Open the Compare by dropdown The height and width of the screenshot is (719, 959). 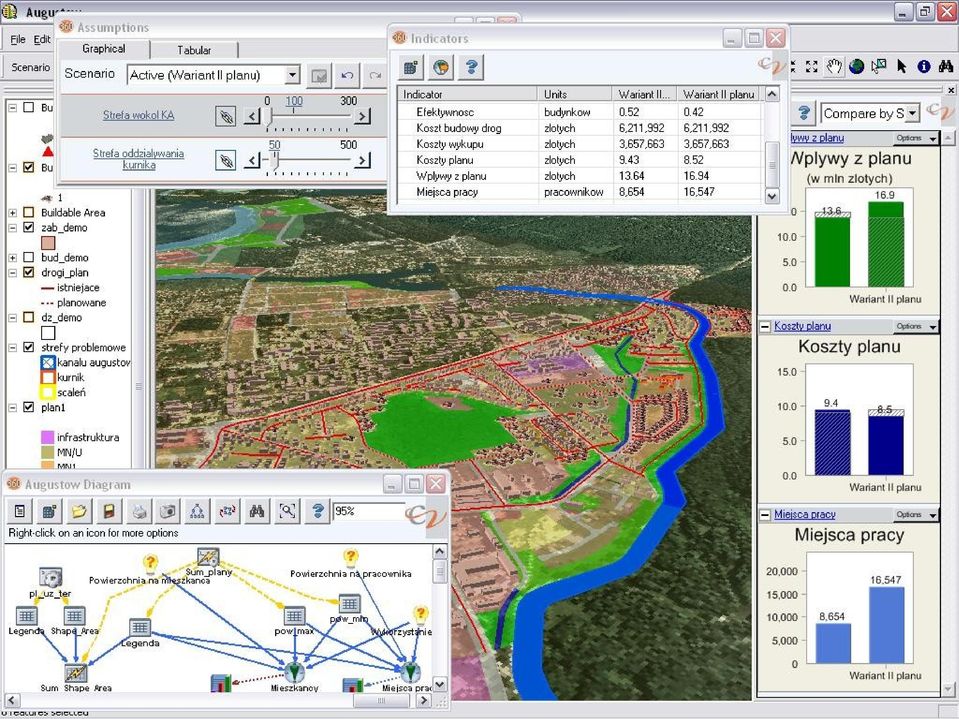pos(913,113)
